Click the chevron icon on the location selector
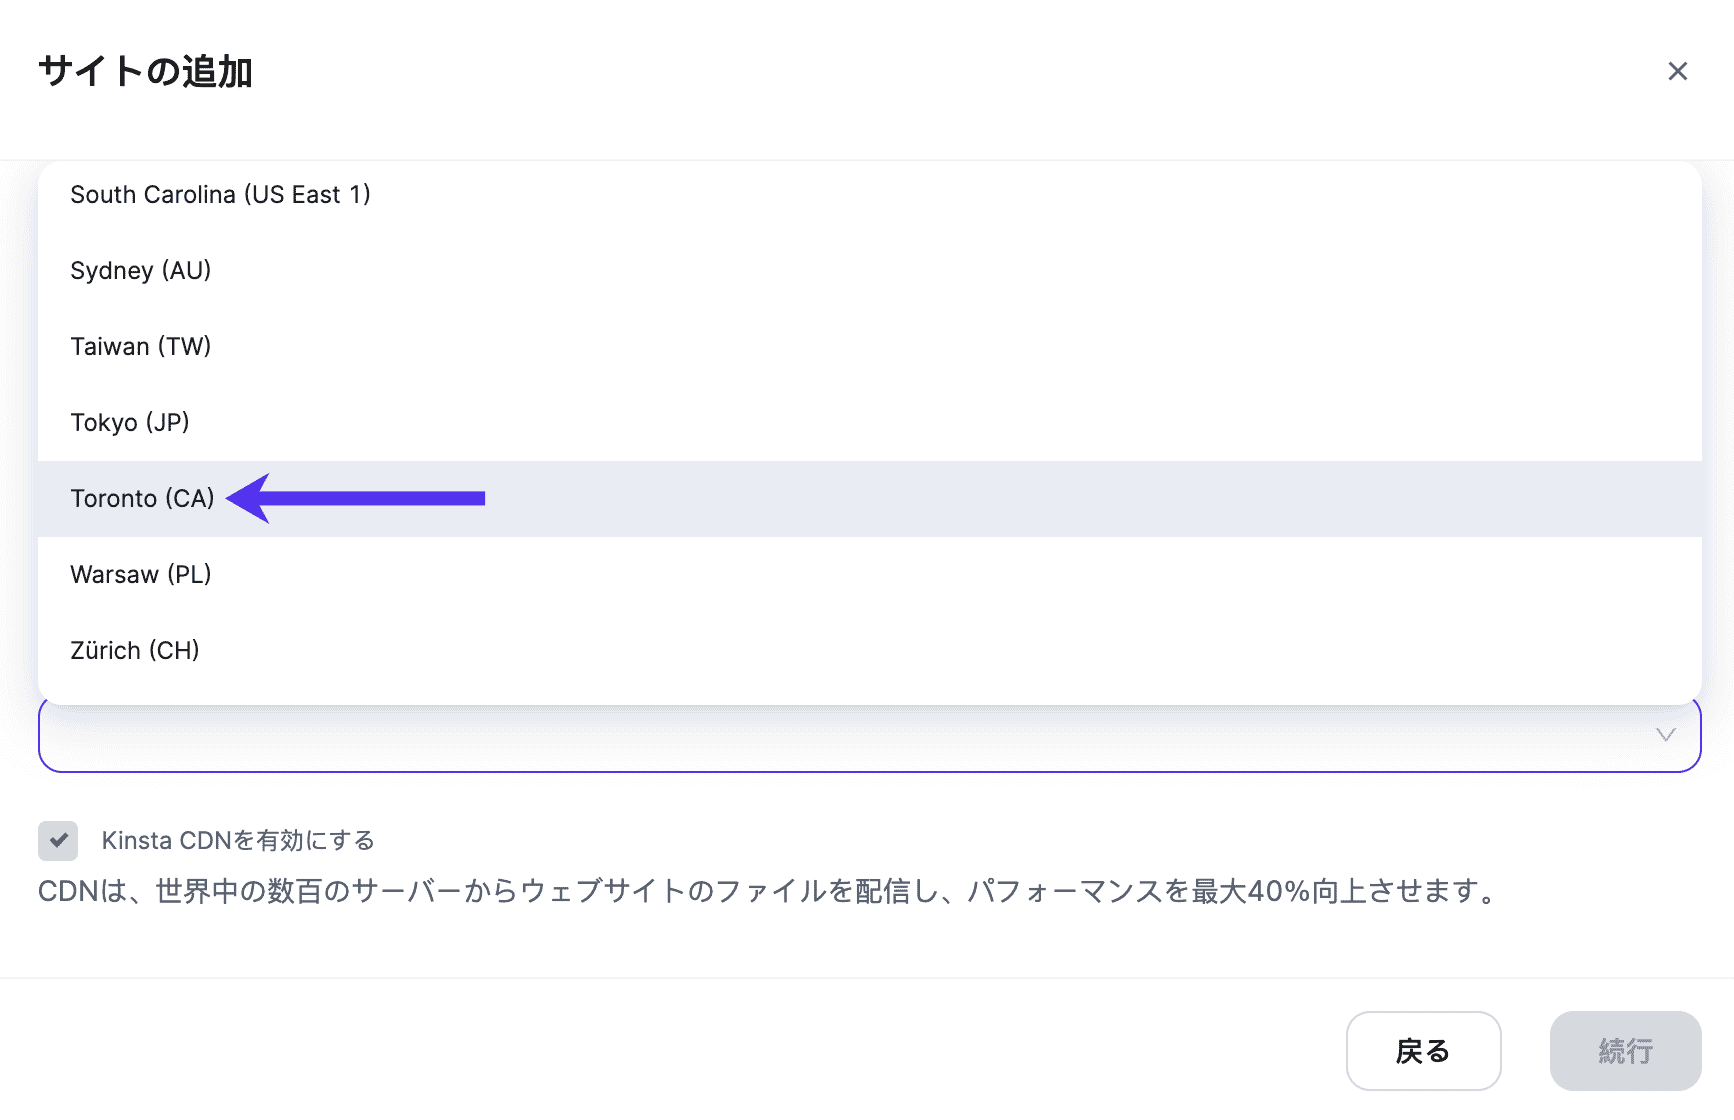 [x=1664, y=735]
